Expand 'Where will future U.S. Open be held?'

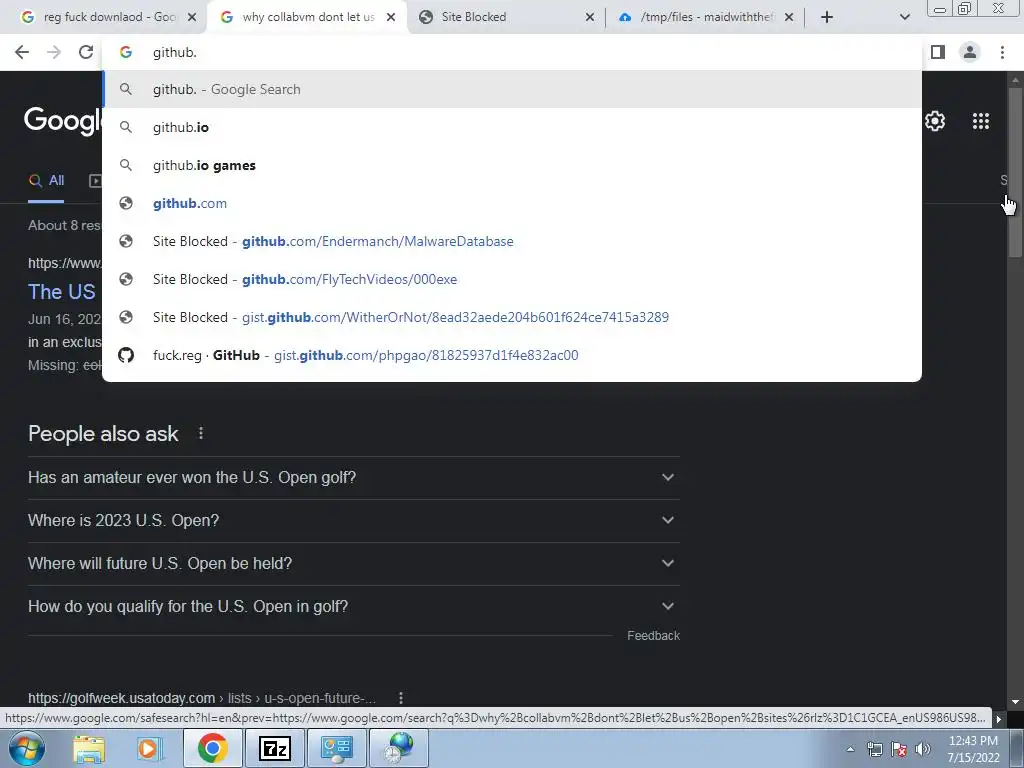click(353, 564)
